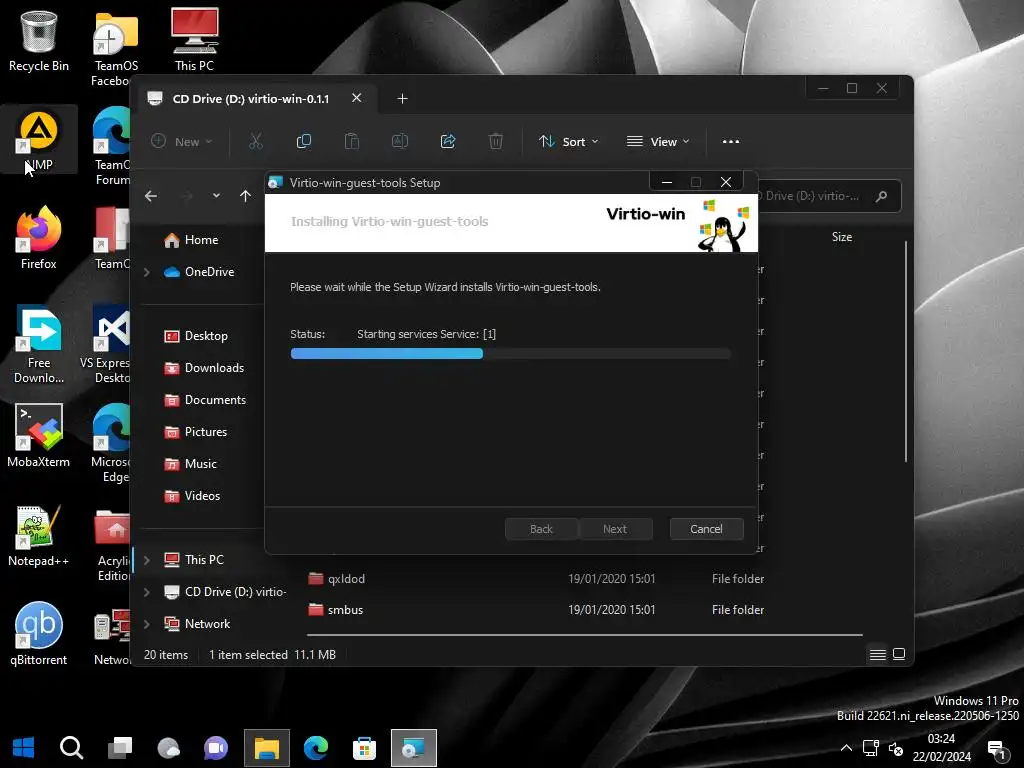Click the Delete trash icon in Explorer toolbar
Viewport: 1024px width, 768px height.
(496, 141)
